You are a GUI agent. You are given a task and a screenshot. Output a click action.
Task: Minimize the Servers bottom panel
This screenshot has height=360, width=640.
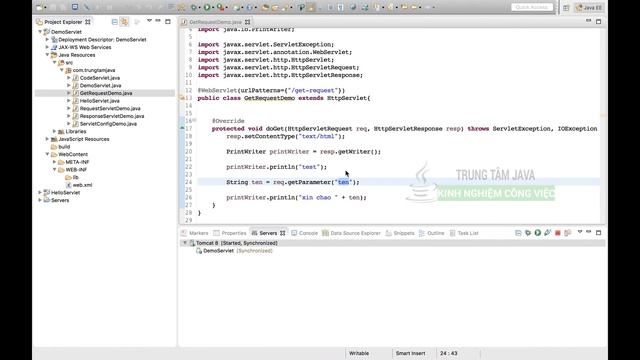tap(589, 232)
